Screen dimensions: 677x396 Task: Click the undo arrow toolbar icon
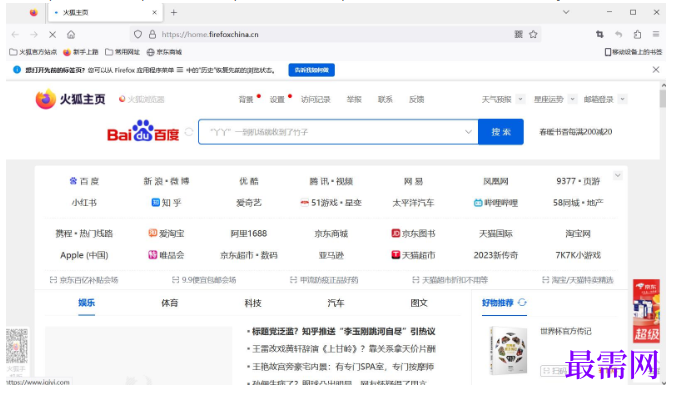(x=618, y=34)
